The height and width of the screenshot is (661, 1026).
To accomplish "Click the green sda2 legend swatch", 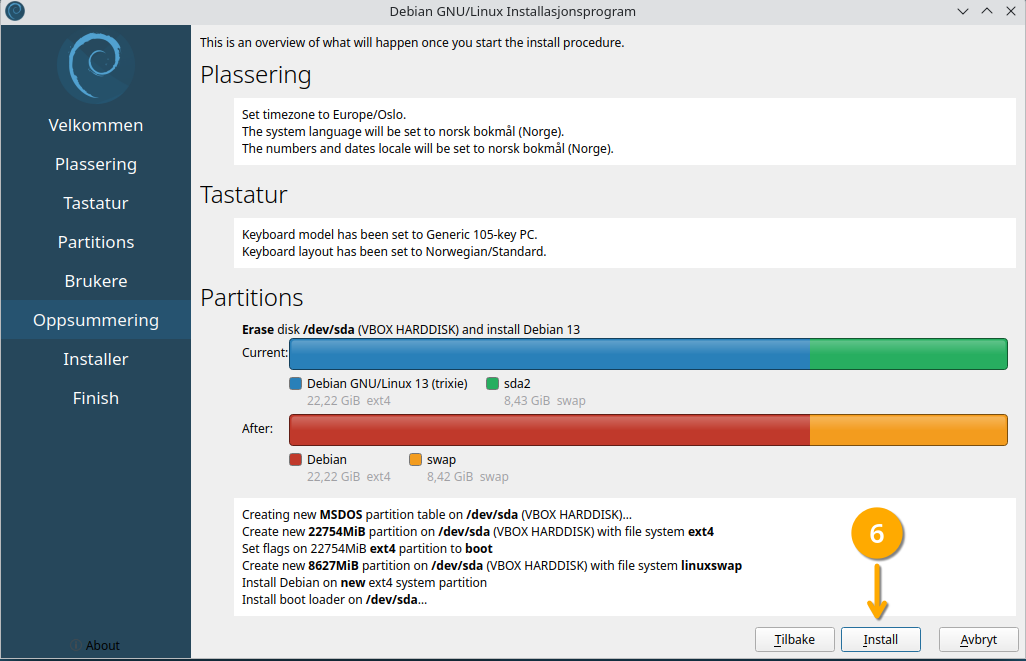I will point(493,384).
